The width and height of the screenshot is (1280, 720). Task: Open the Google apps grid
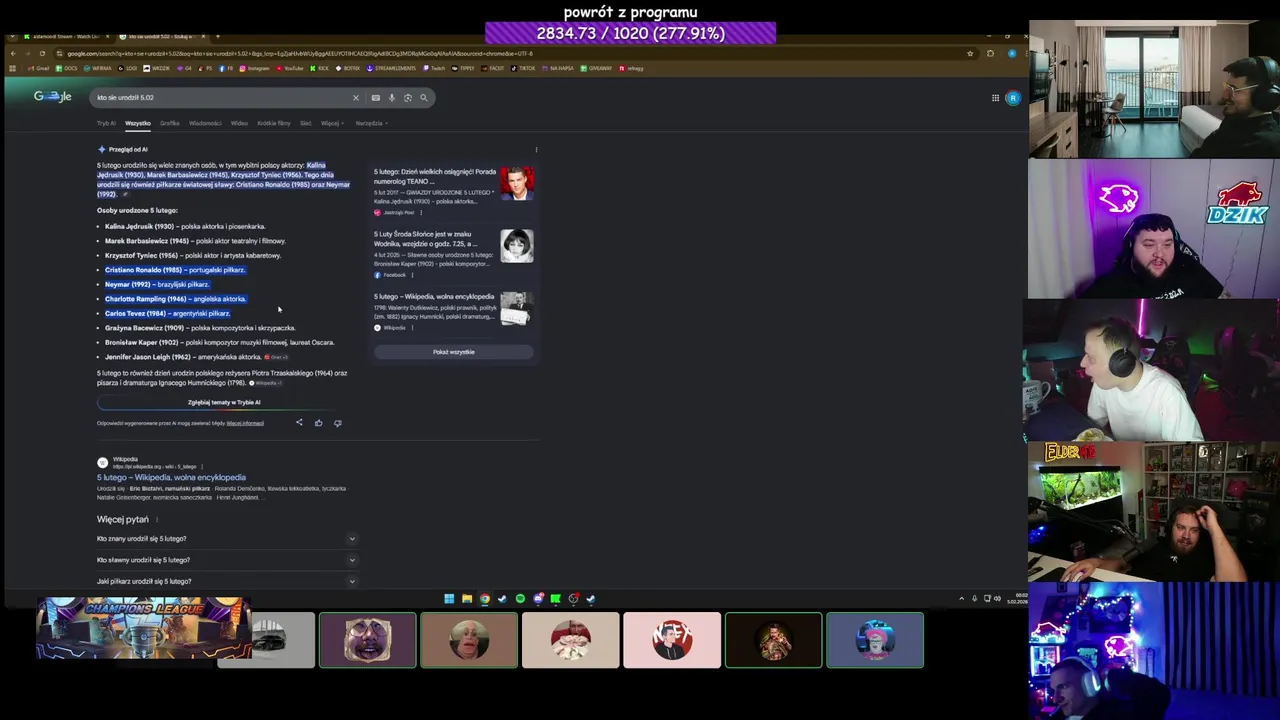pyautogui.click(x=995, y=98)
